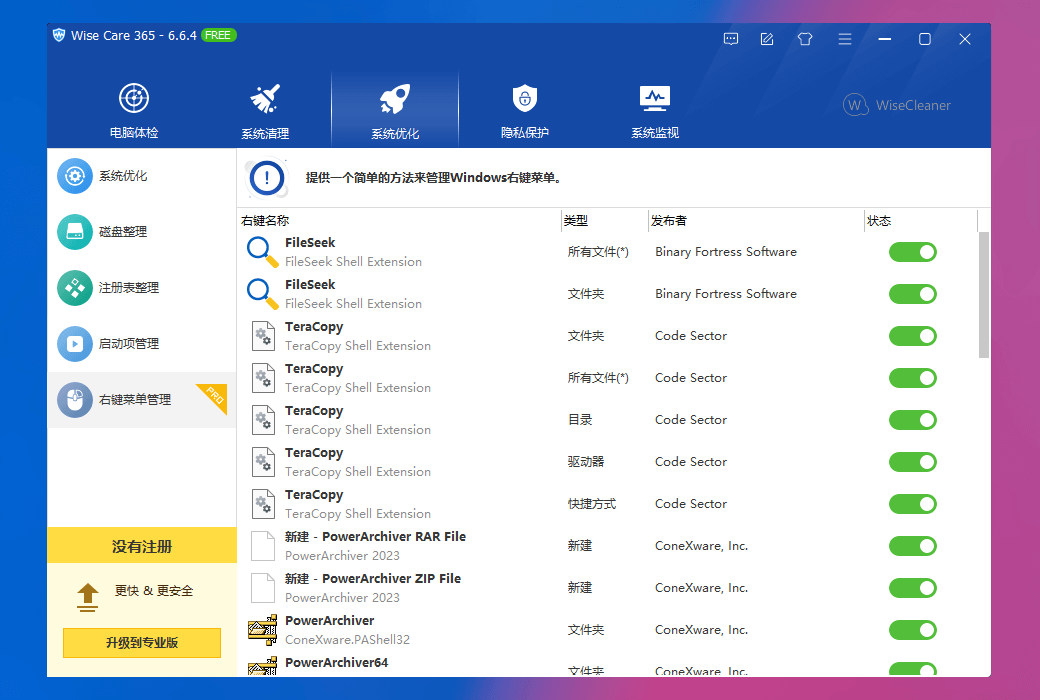
Task: Click the gold upload arrow icon
Action: pos(88,596)
